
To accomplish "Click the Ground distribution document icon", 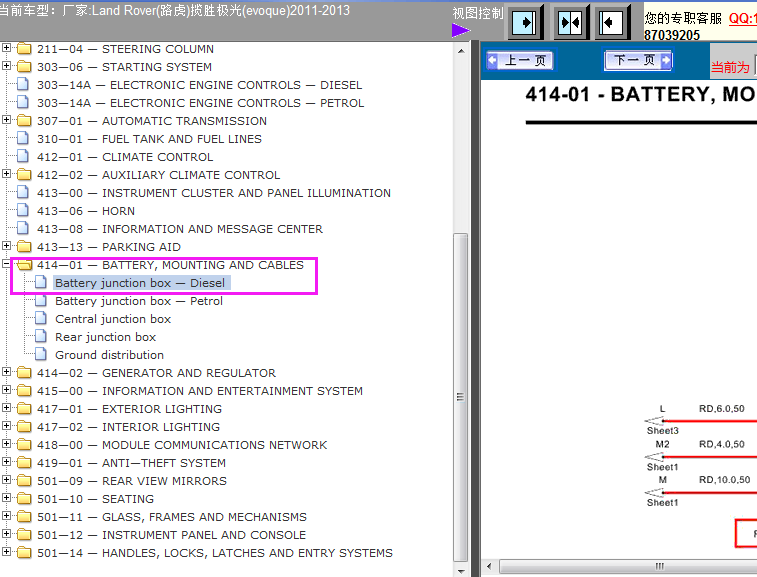I will tap(41, 354).
